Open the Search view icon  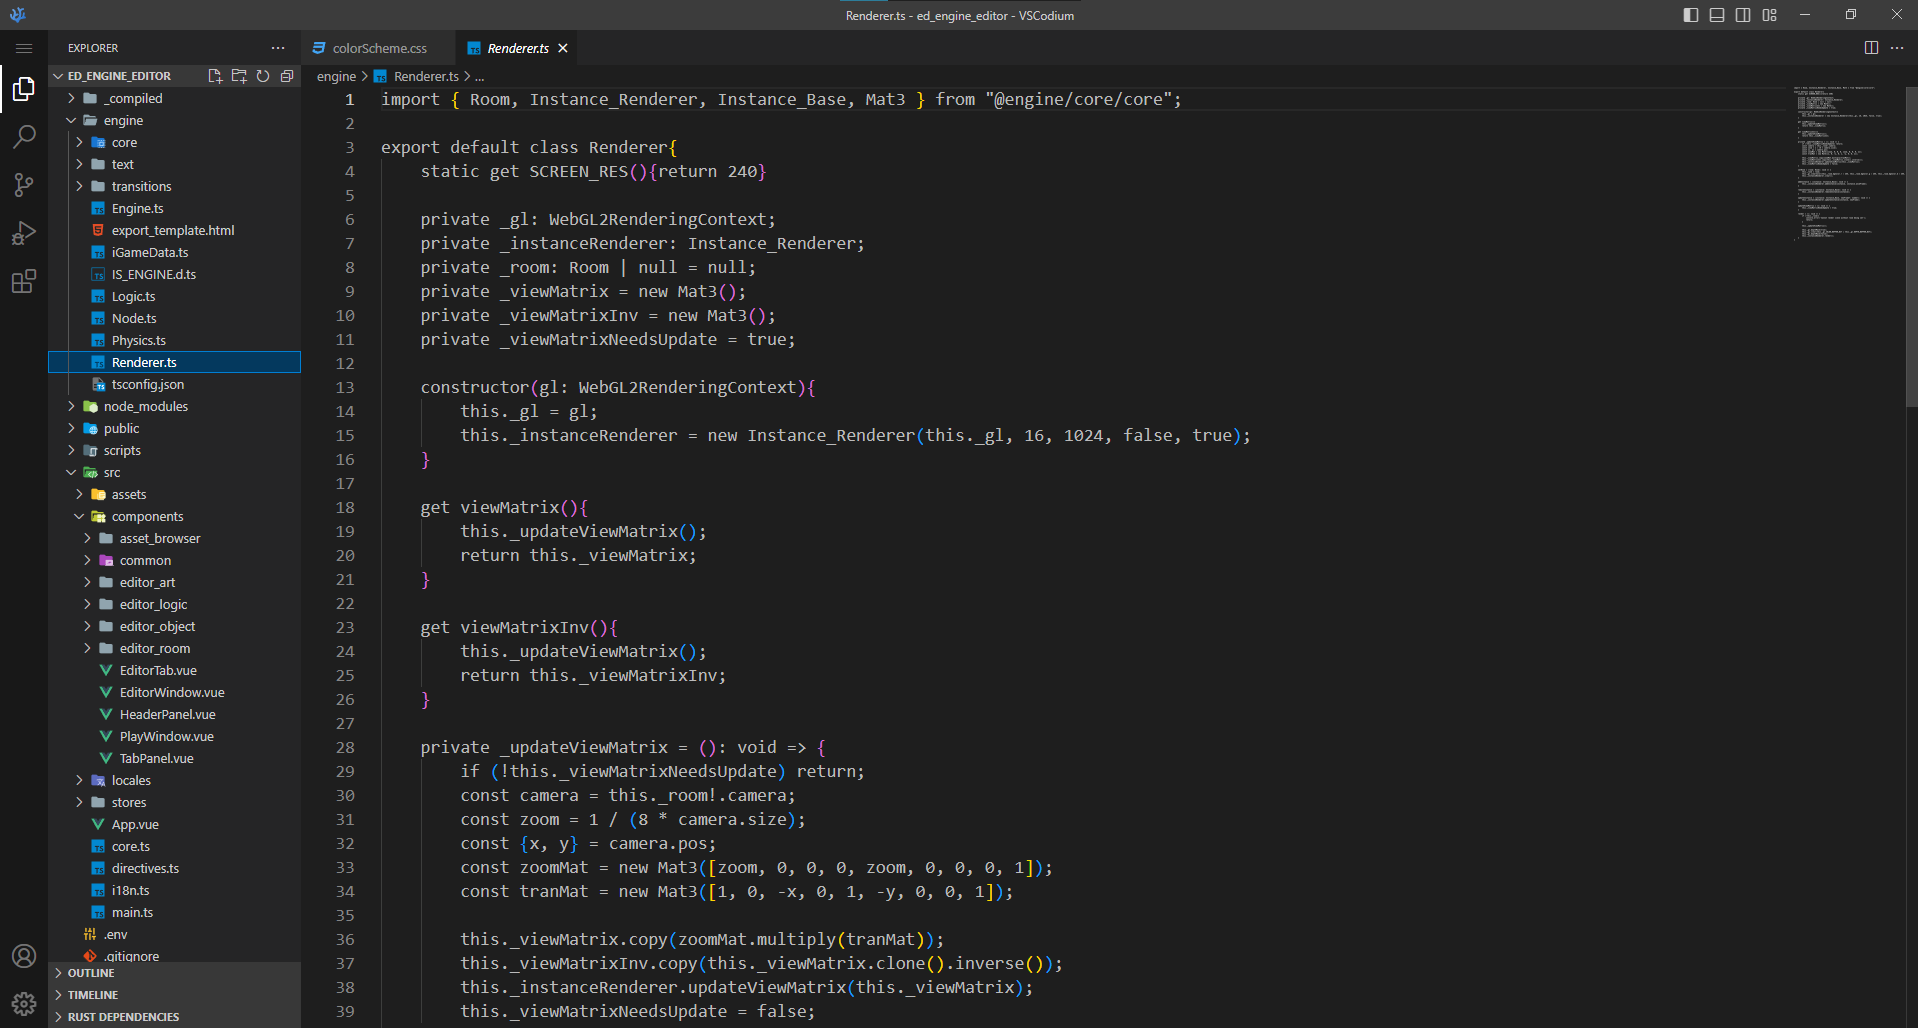pos(24,137)
